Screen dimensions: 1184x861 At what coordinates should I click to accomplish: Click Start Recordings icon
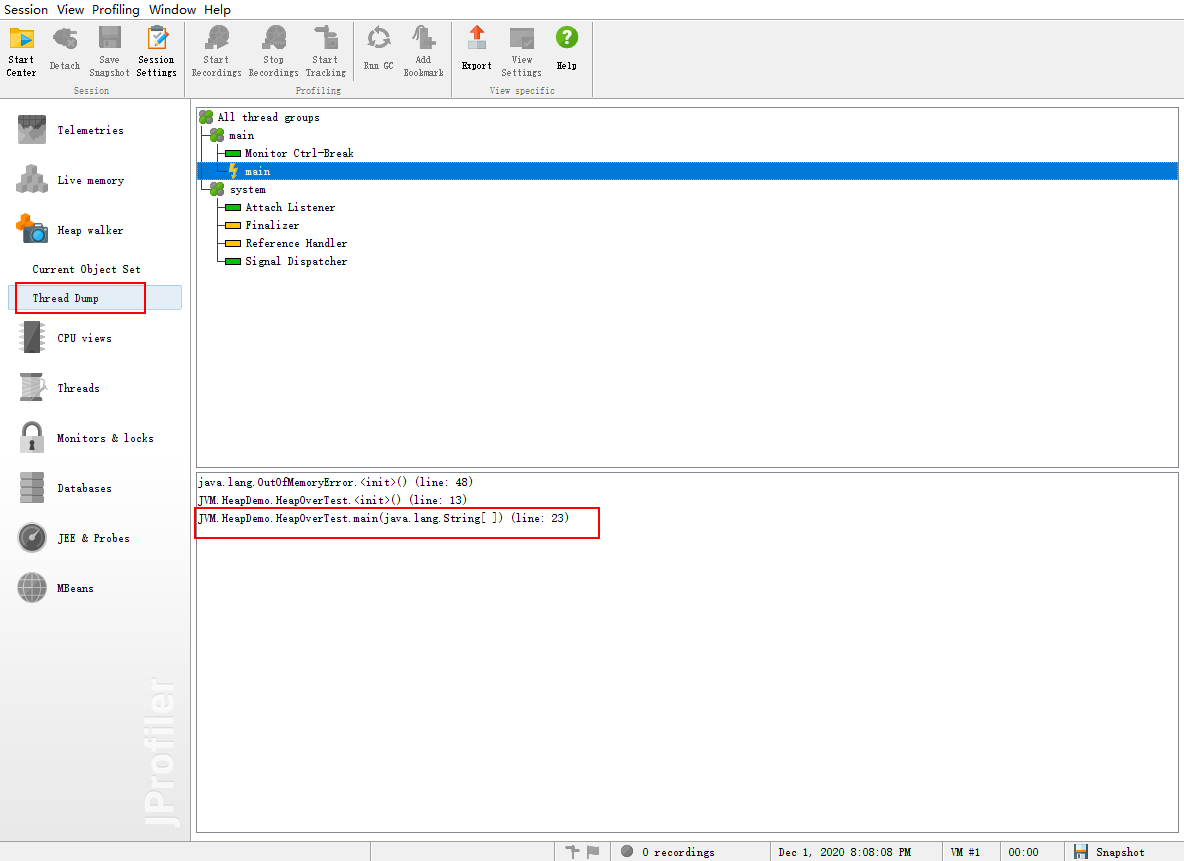[217, 38]
